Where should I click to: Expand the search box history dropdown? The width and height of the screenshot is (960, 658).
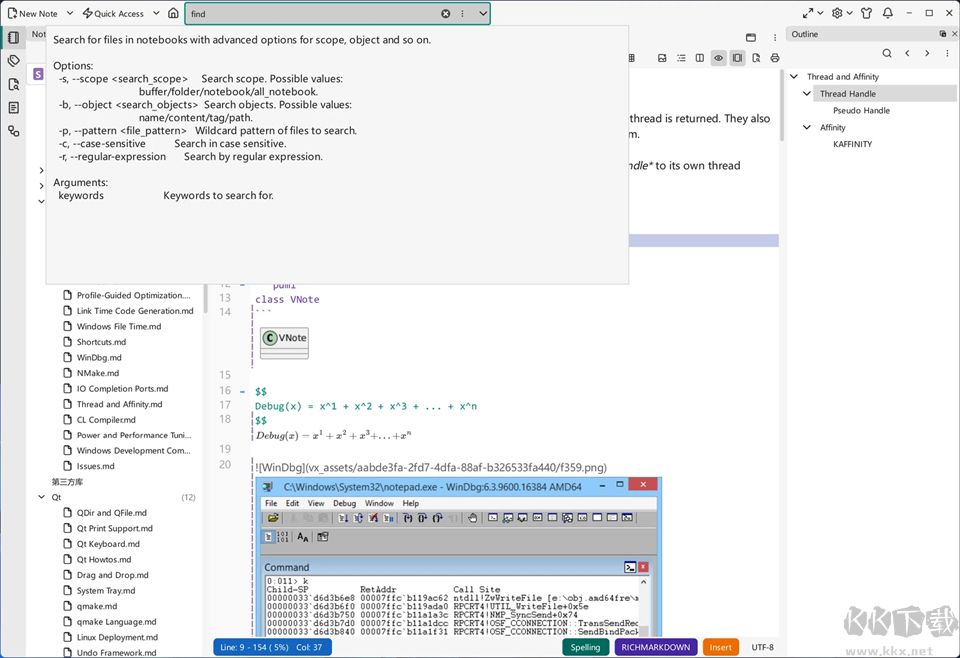click(x=483, y=13)
